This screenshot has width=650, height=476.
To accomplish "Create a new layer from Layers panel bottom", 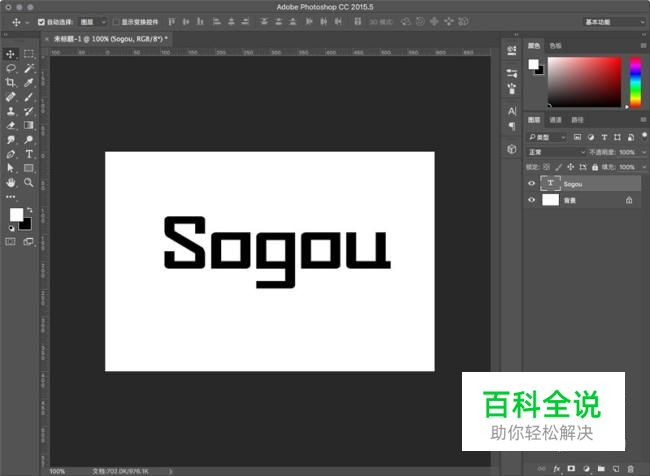I will click(616, 469).
